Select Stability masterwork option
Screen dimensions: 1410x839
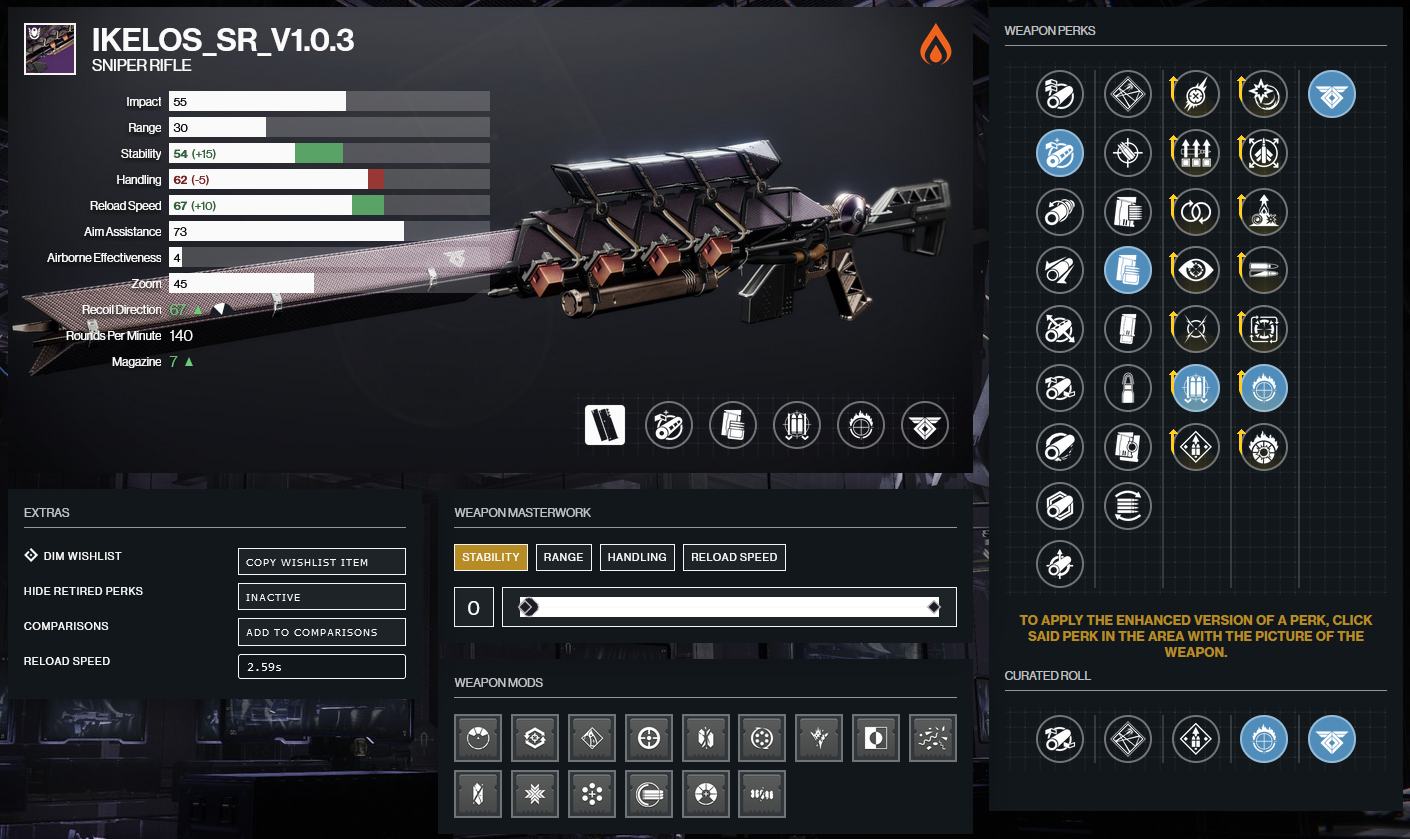pos(491,557)
